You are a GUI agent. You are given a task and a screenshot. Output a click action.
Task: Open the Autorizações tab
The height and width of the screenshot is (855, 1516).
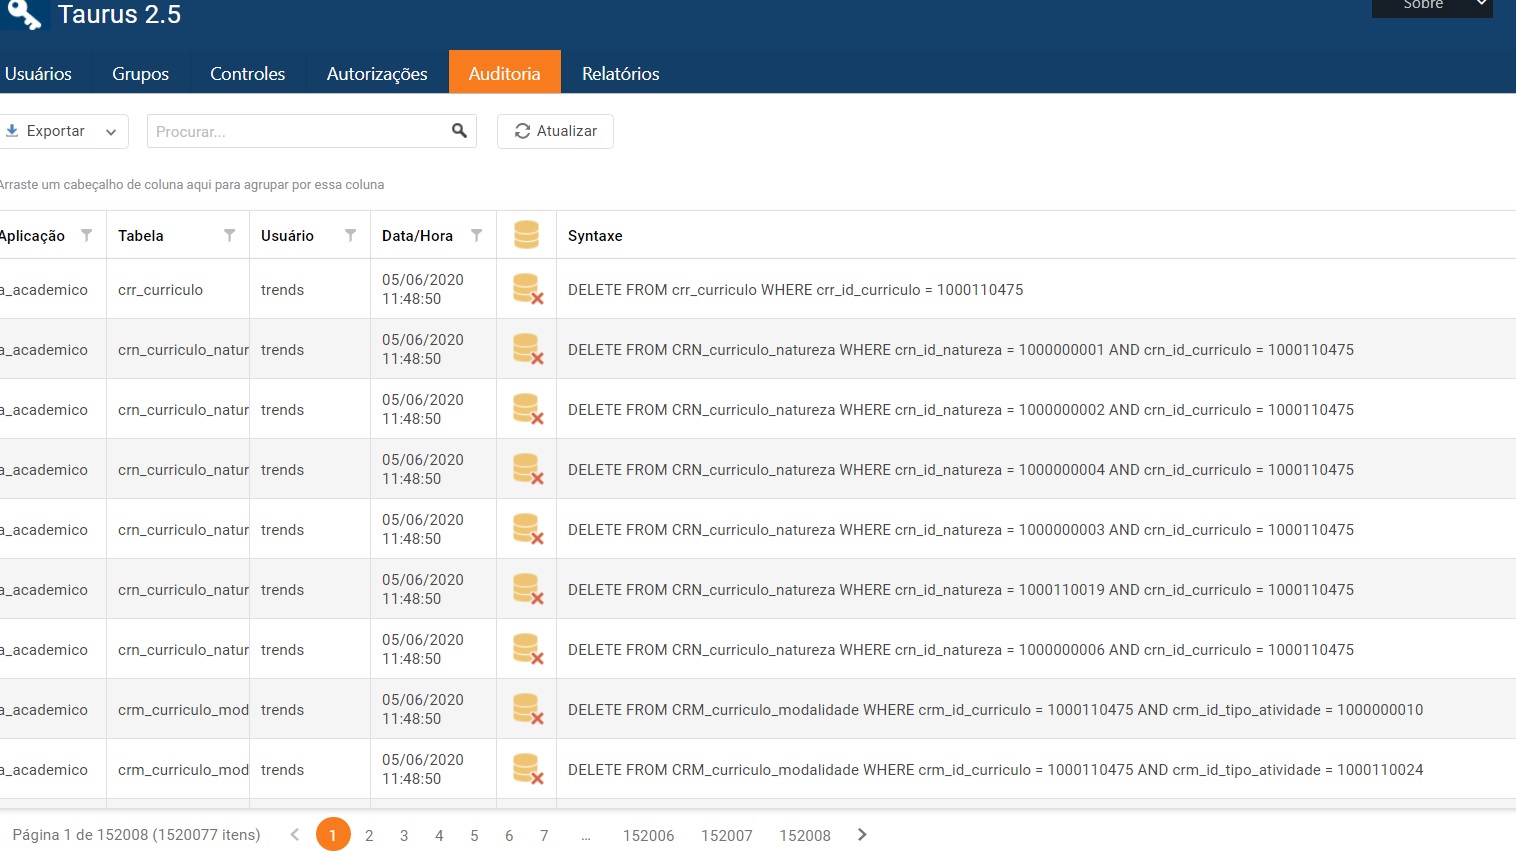click(377, 73)
